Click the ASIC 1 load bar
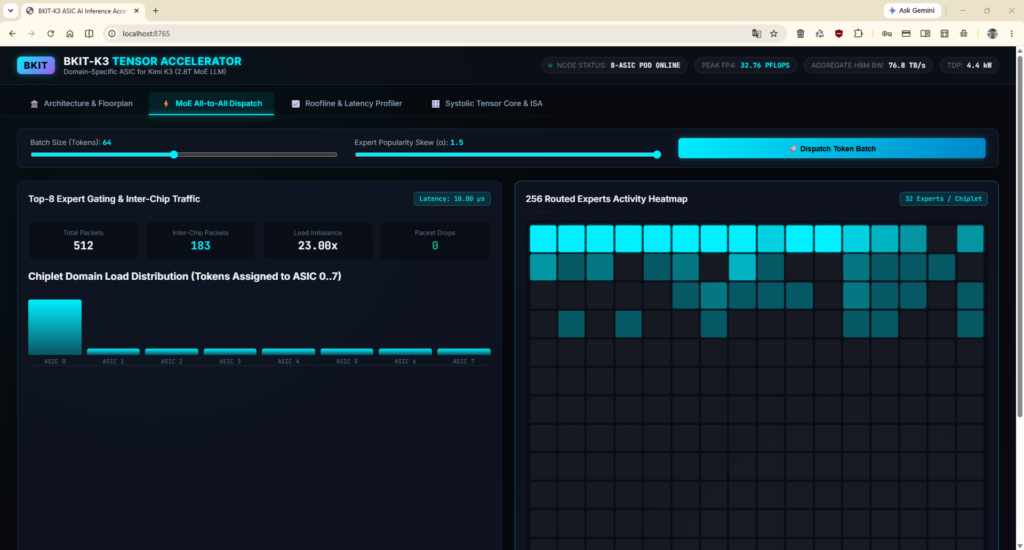 pos(113,351)
